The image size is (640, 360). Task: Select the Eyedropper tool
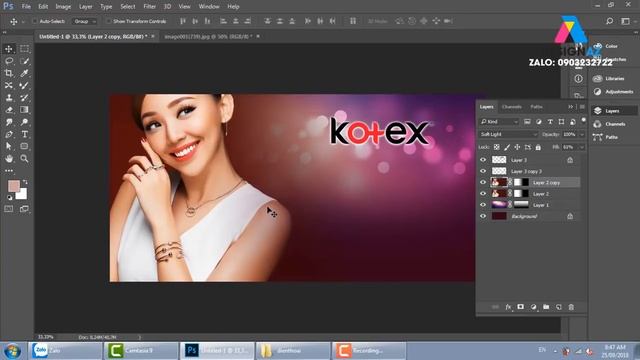[24, 73]
